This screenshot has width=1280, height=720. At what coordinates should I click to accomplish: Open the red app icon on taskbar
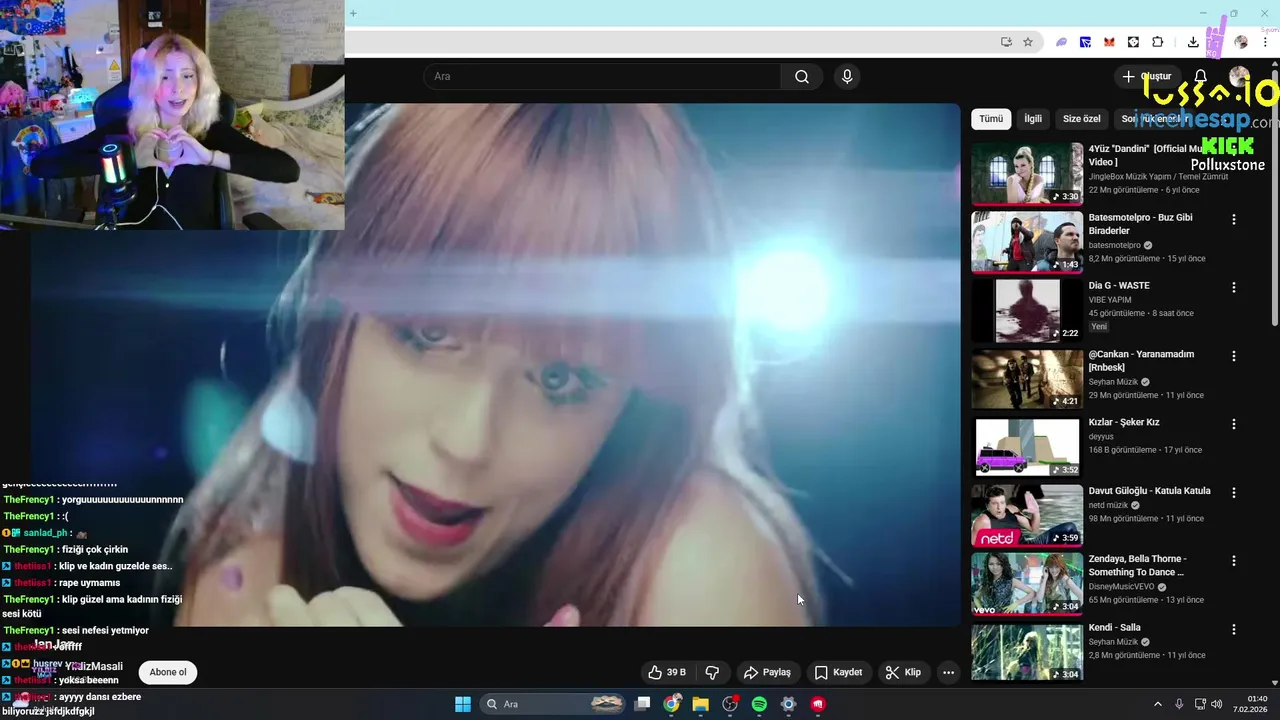pos(818,704)
